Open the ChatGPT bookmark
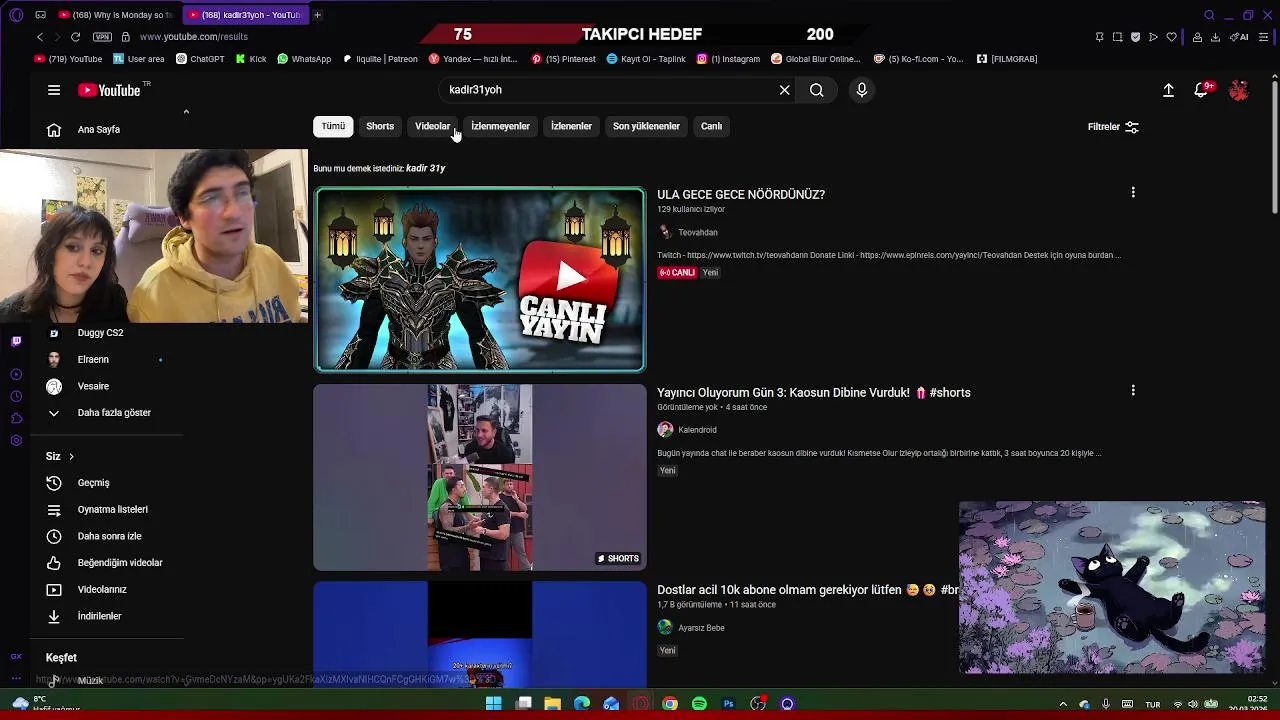 [200, 59]
